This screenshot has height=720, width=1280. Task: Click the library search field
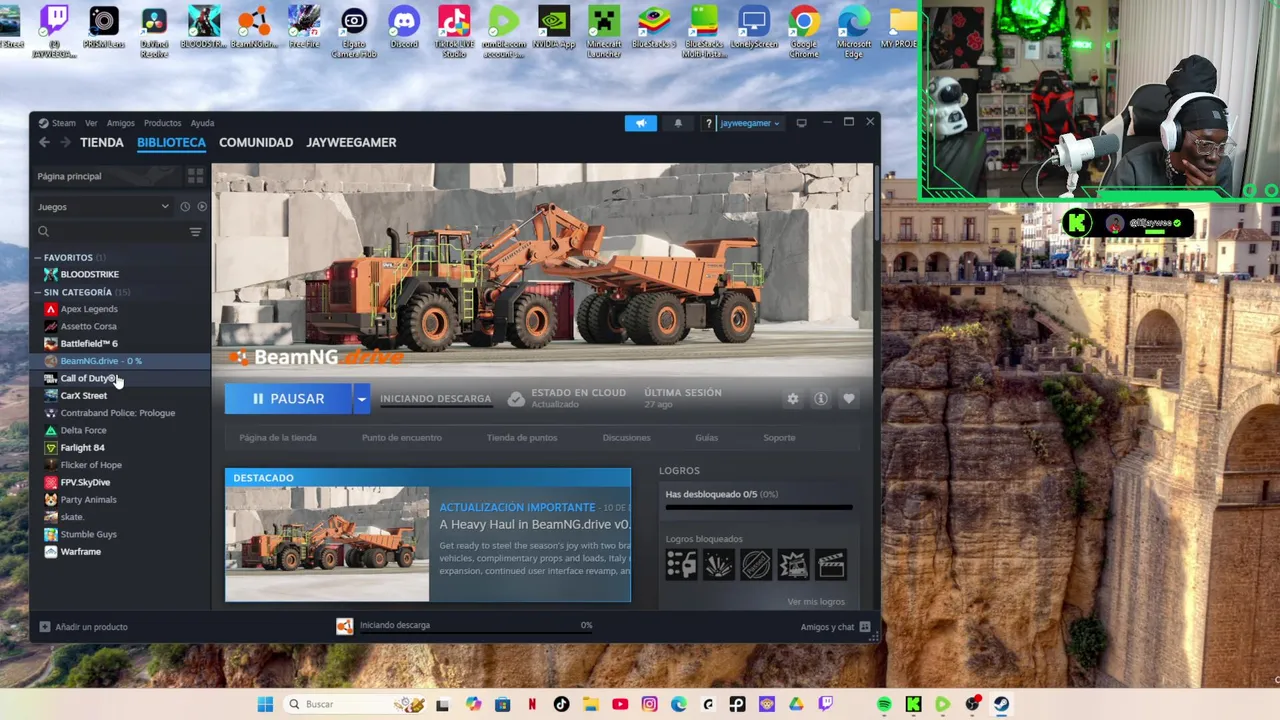(110, 232)
